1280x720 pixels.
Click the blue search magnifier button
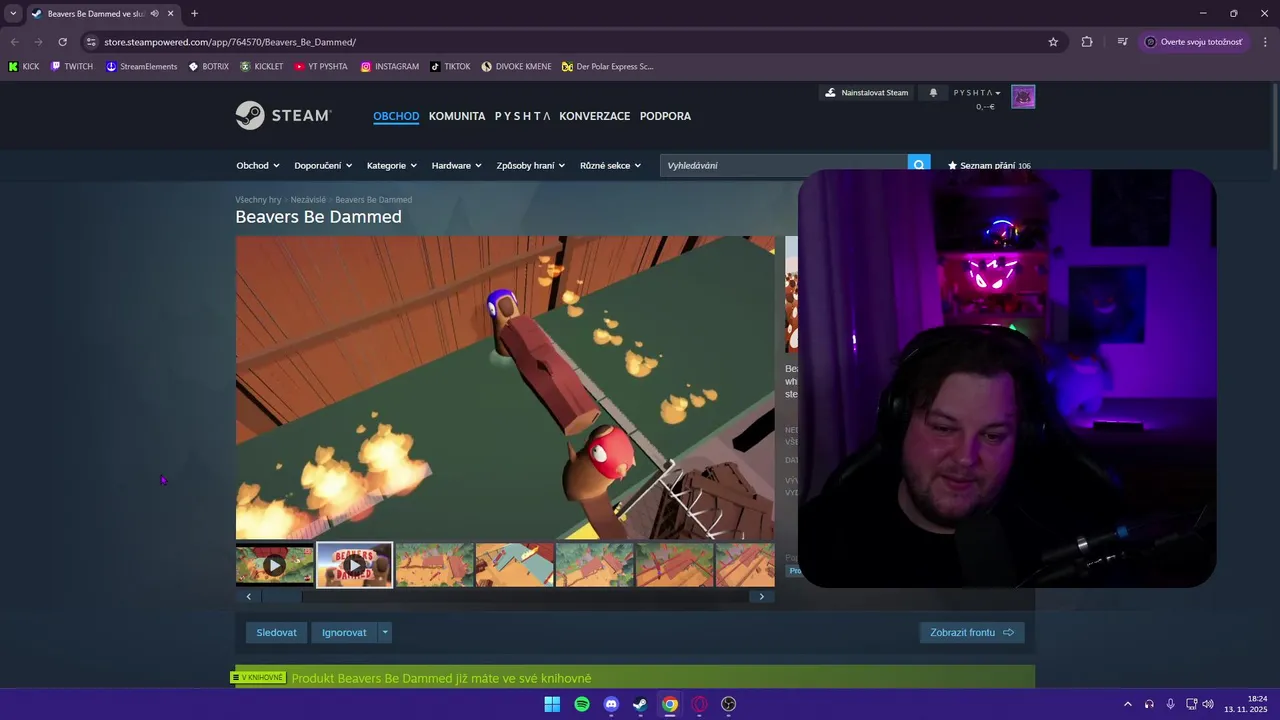[x=919, y=165]
